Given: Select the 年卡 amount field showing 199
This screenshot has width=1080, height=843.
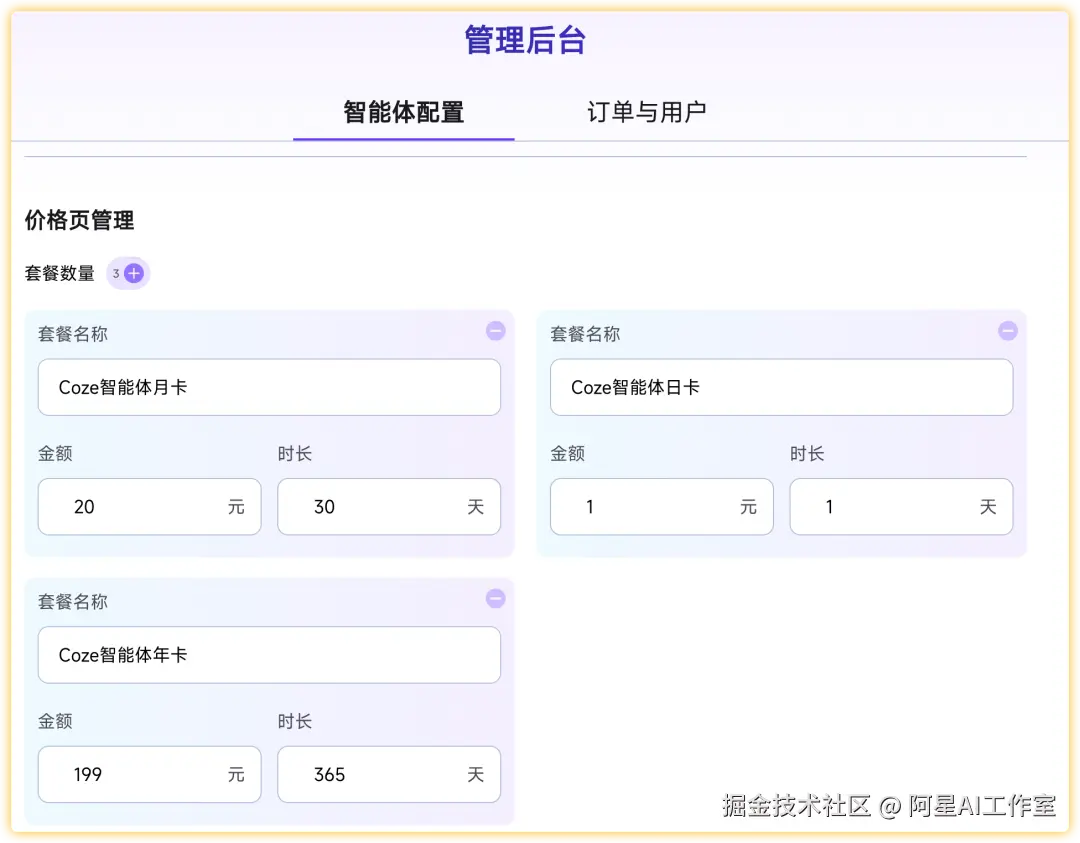Looking at the screenshot, I should pyautogui.click(x=148, y=774).
